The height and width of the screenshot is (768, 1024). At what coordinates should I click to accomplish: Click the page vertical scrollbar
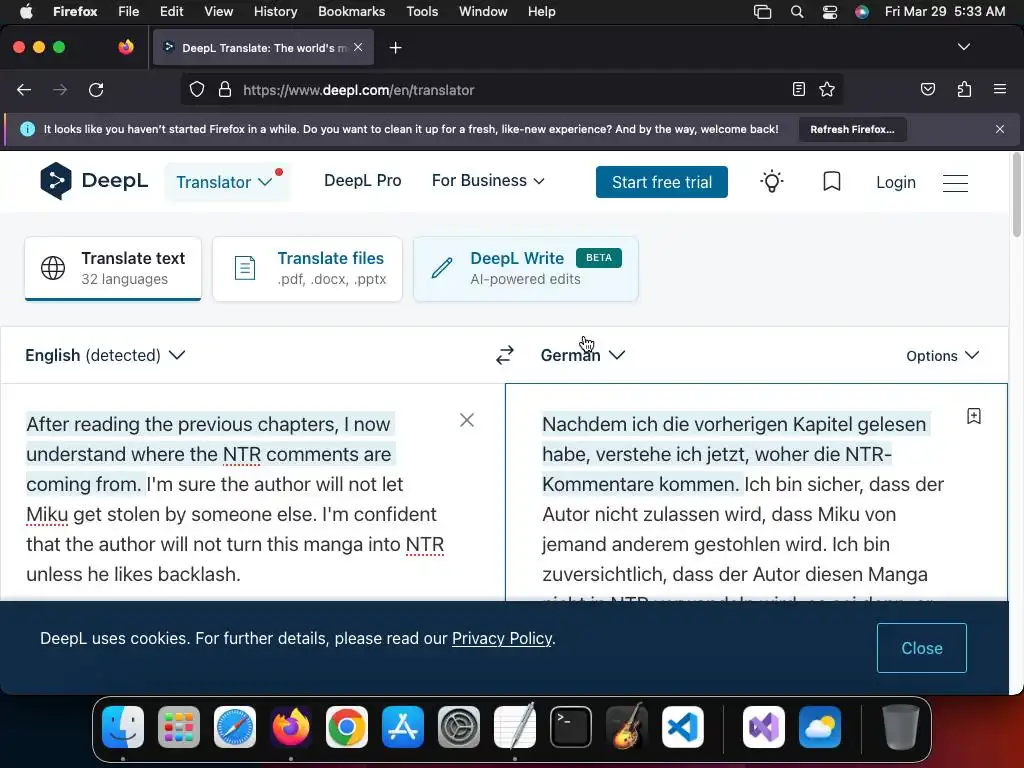click(x=1016, y=196)
